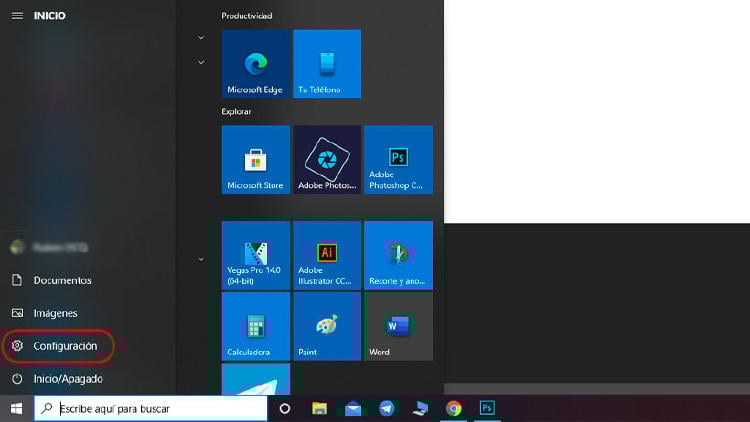The width and height of the screenshot is (750, 422).
Task: Launch the Tu Teléfono tile
Action: (x=327, y=64)
